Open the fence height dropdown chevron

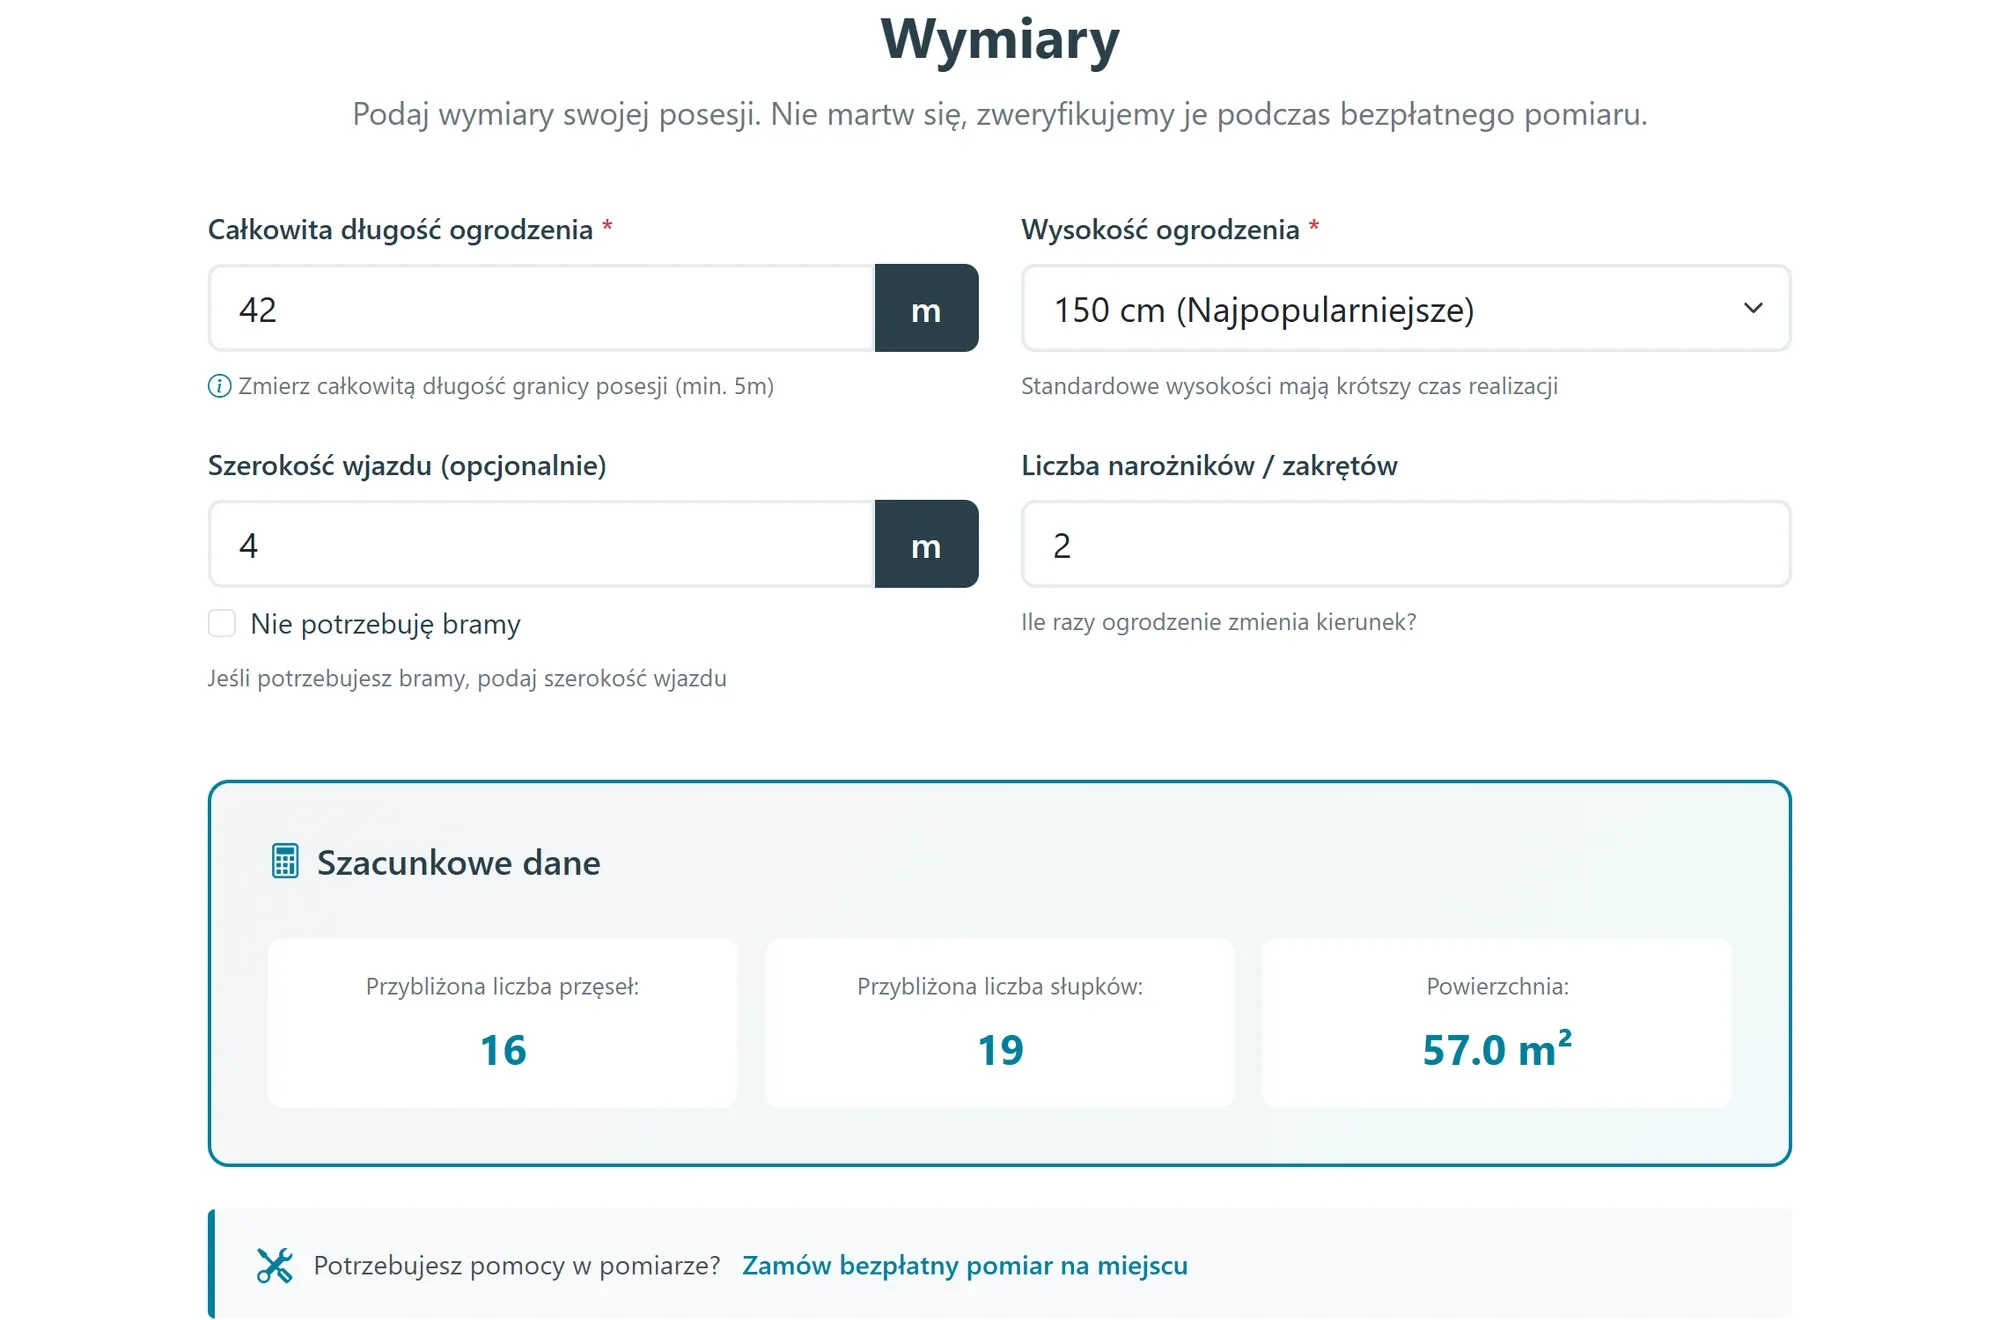[1753, 308]
